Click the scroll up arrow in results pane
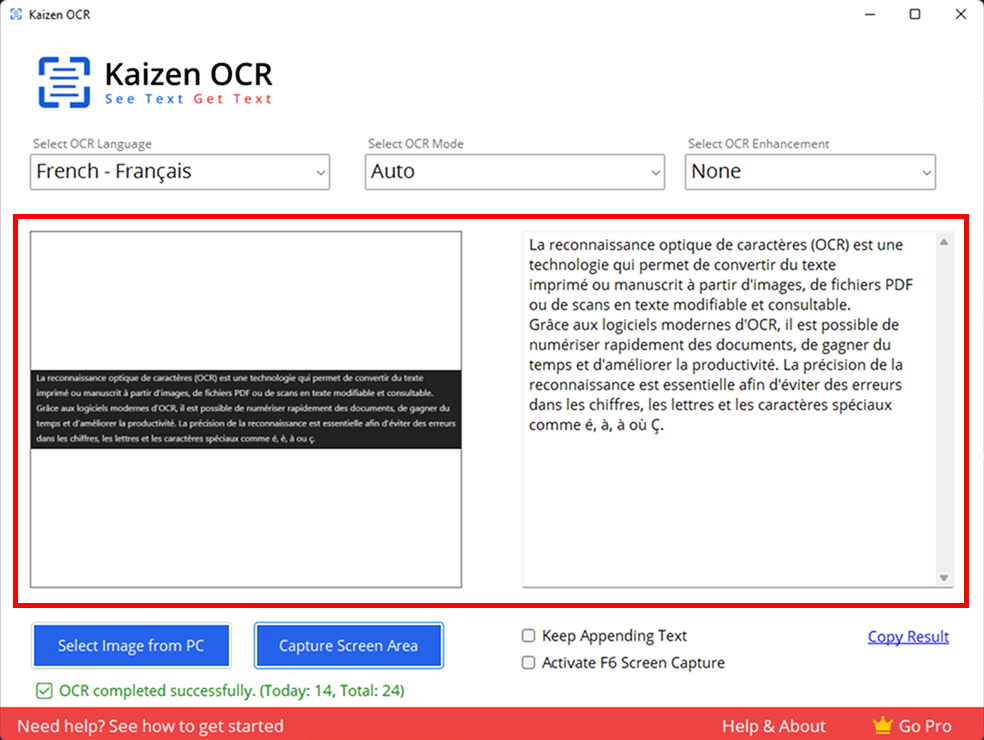Viewport: 984px width, 740px height. point(943,242)
